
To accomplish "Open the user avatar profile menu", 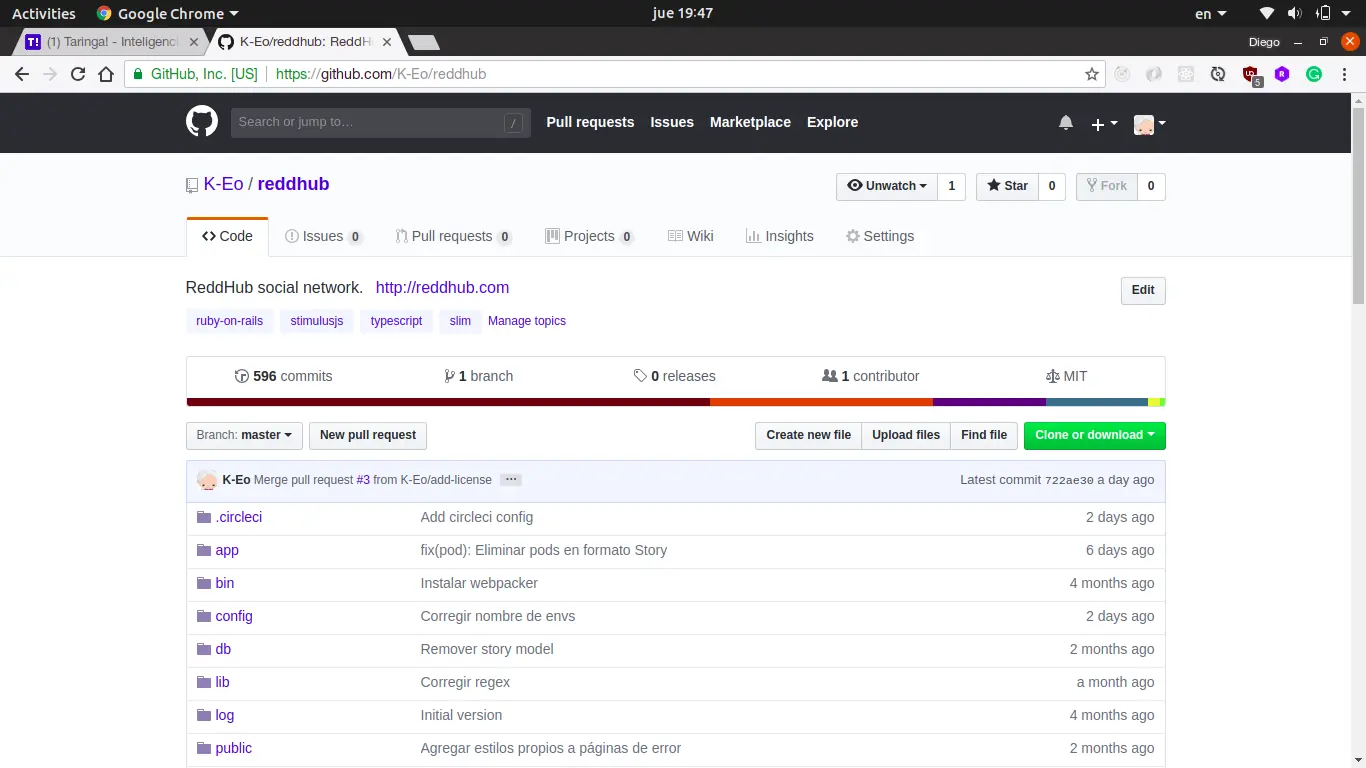I will click(x=1150, y=124).
